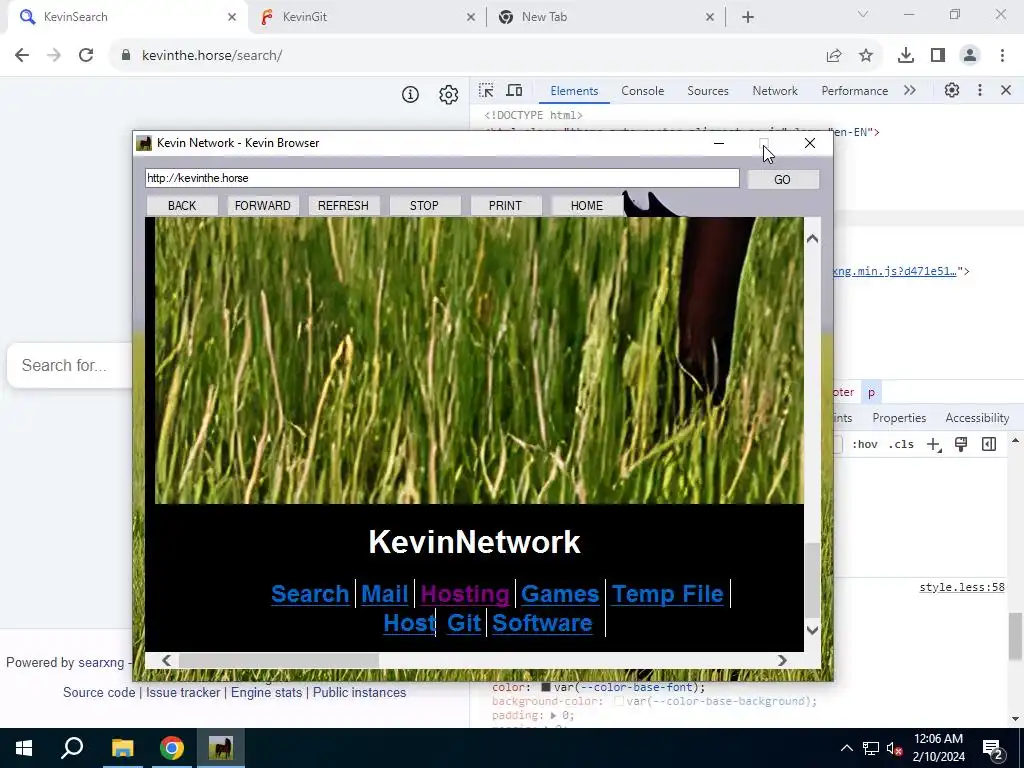This screenshot has width=1024, height=768.
Task: Open the Temp File link
Action: pyautogui.click(x=667, y=594)
